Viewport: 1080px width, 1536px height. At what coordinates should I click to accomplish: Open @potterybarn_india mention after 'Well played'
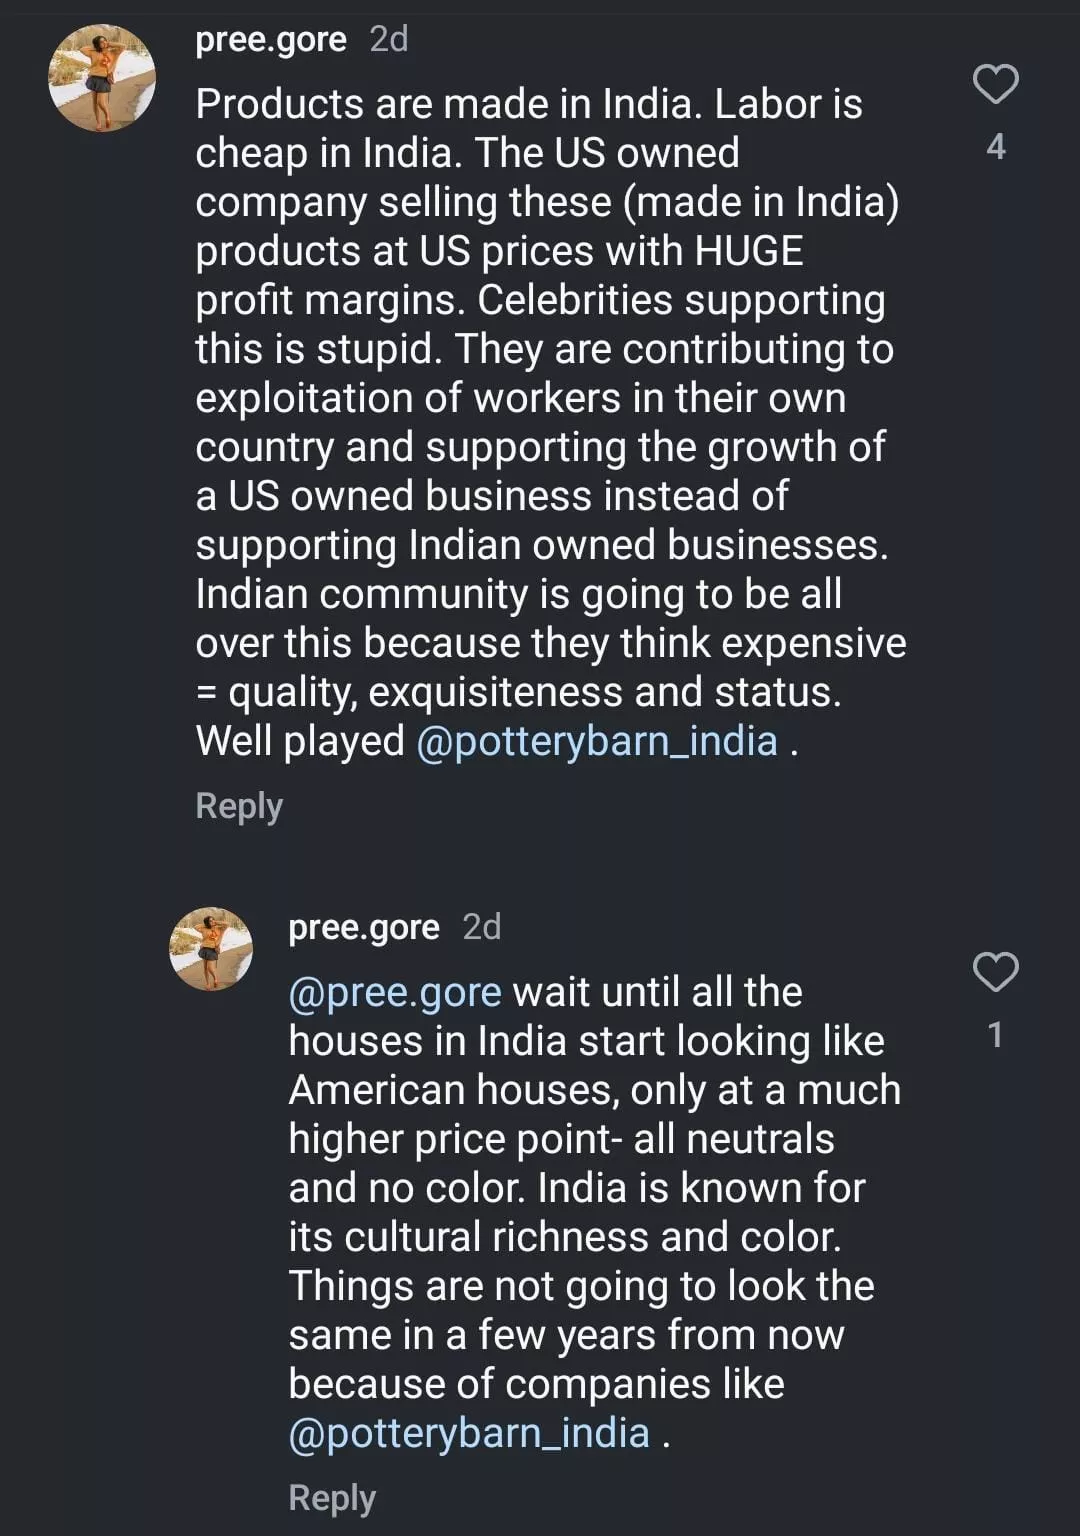click(597, 742)
